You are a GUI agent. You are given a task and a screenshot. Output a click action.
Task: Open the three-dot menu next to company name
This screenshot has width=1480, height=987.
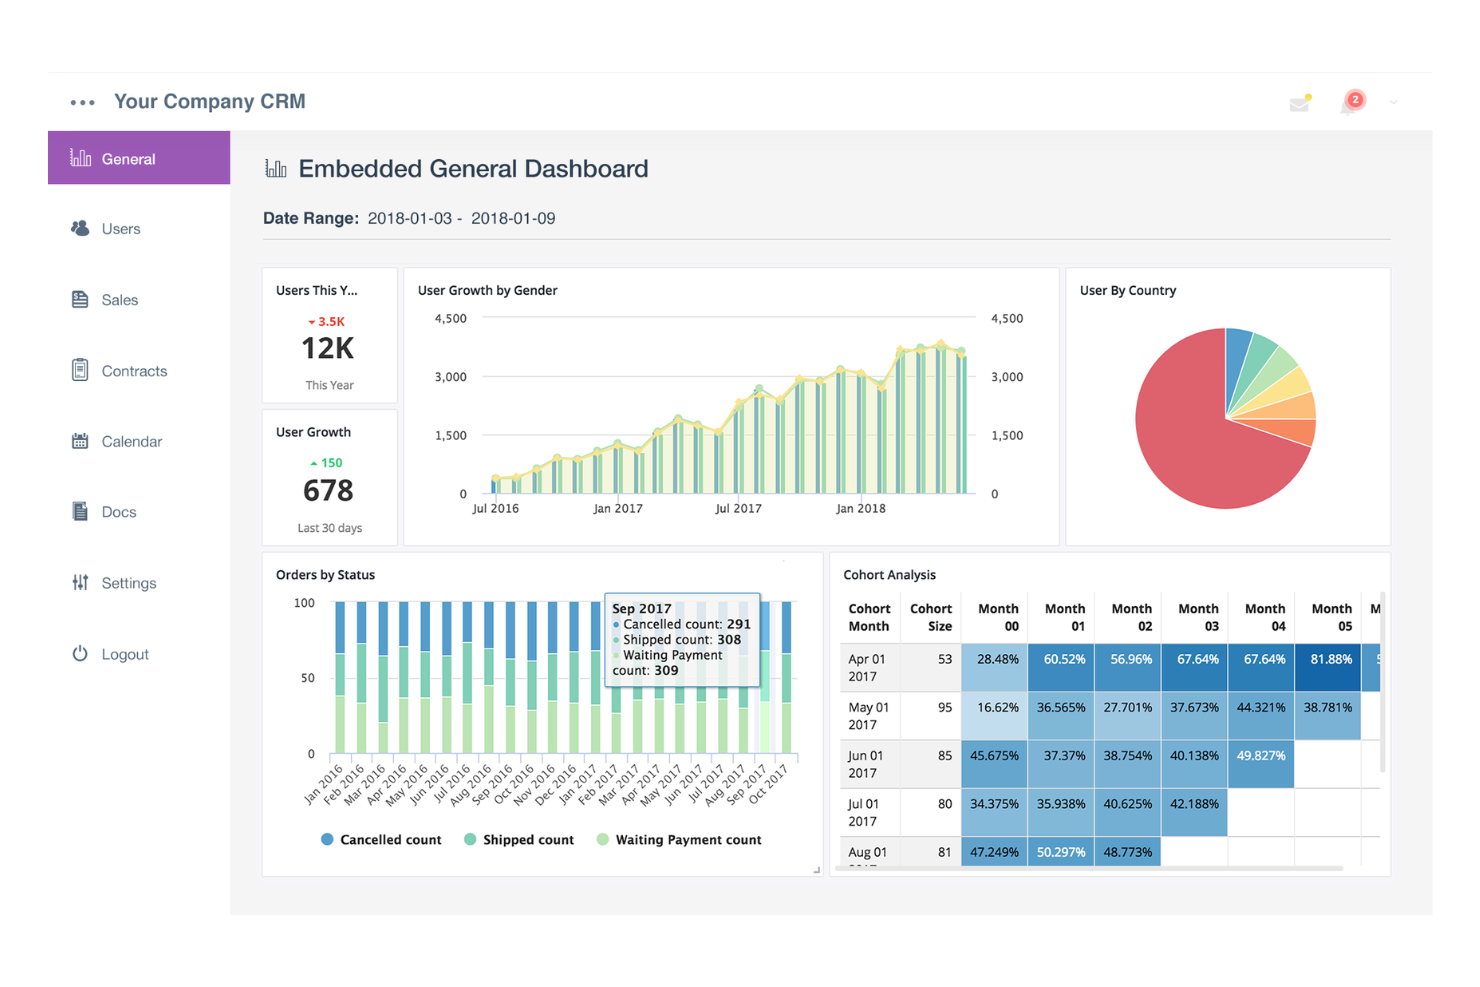pos(82,101)
